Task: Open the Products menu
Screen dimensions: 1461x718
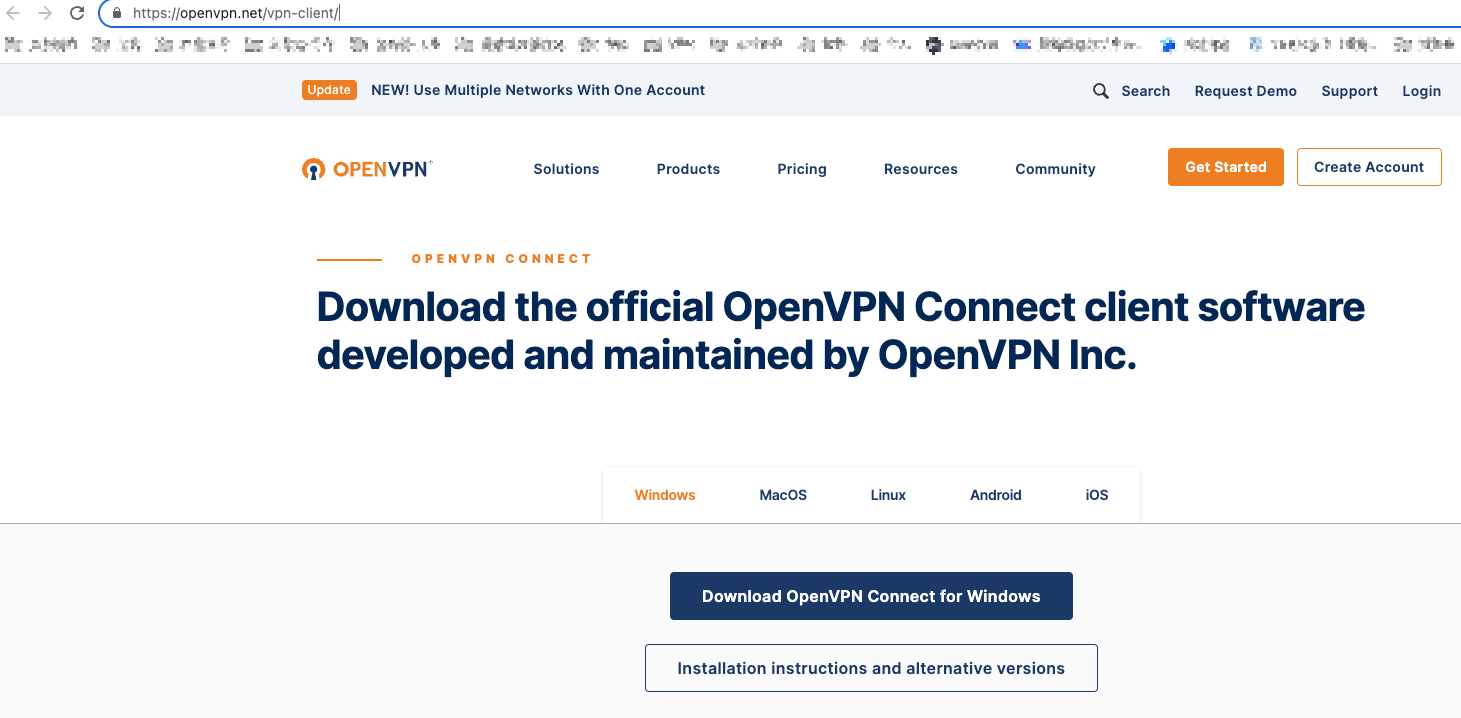Action: coord(688,169)
